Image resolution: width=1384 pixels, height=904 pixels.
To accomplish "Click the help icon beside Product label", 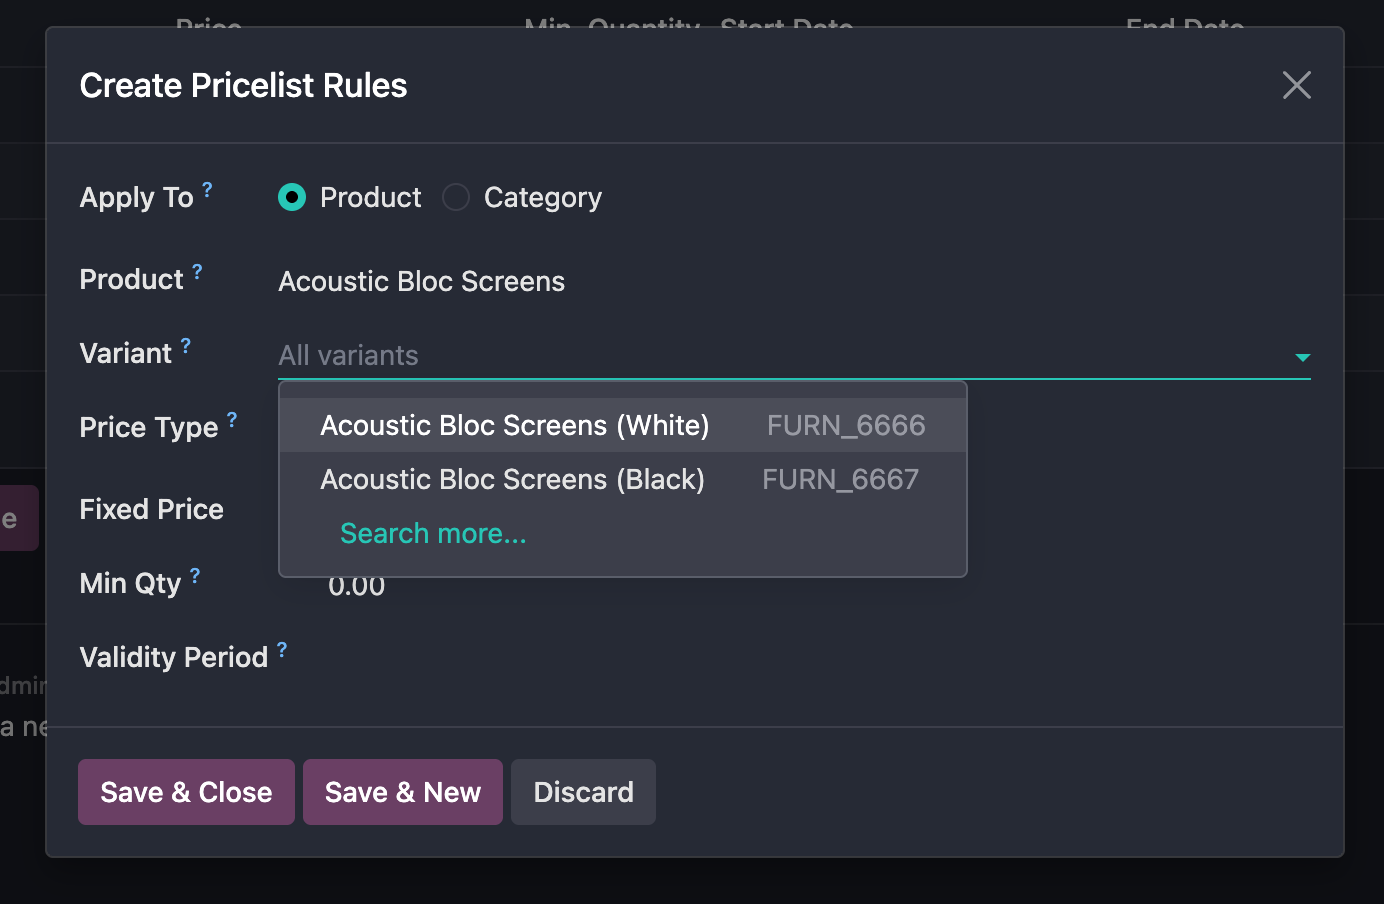I will [197, 271].
